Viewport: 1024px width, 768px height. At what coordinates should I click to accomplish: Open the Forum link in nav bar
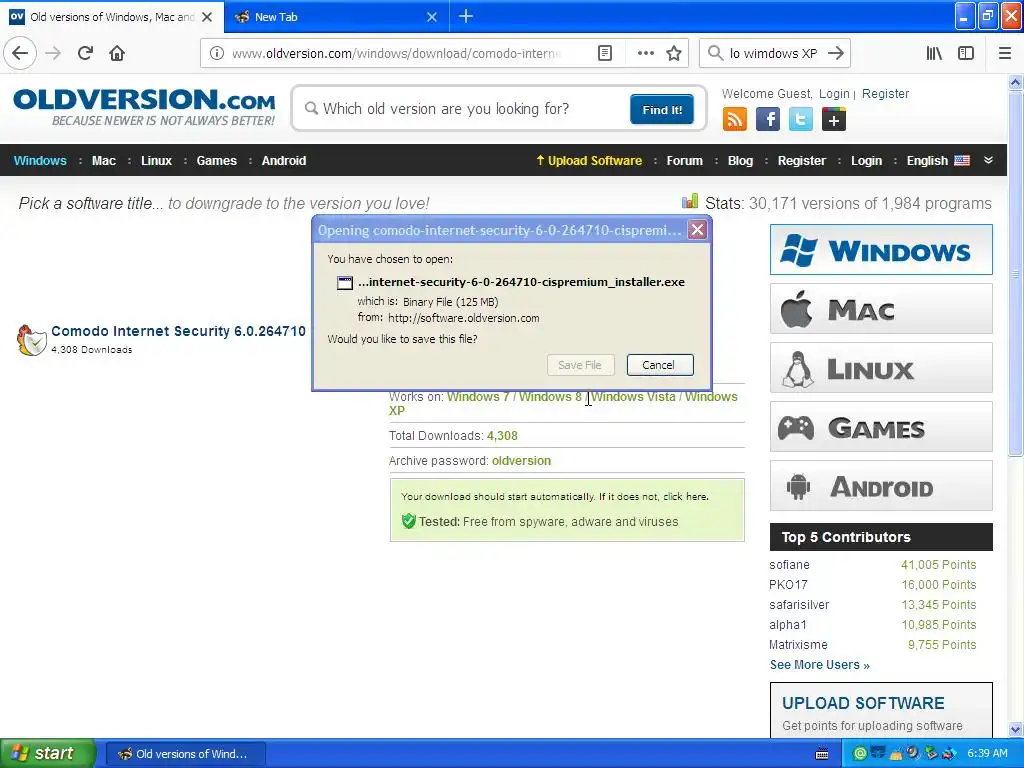point(684,161)
